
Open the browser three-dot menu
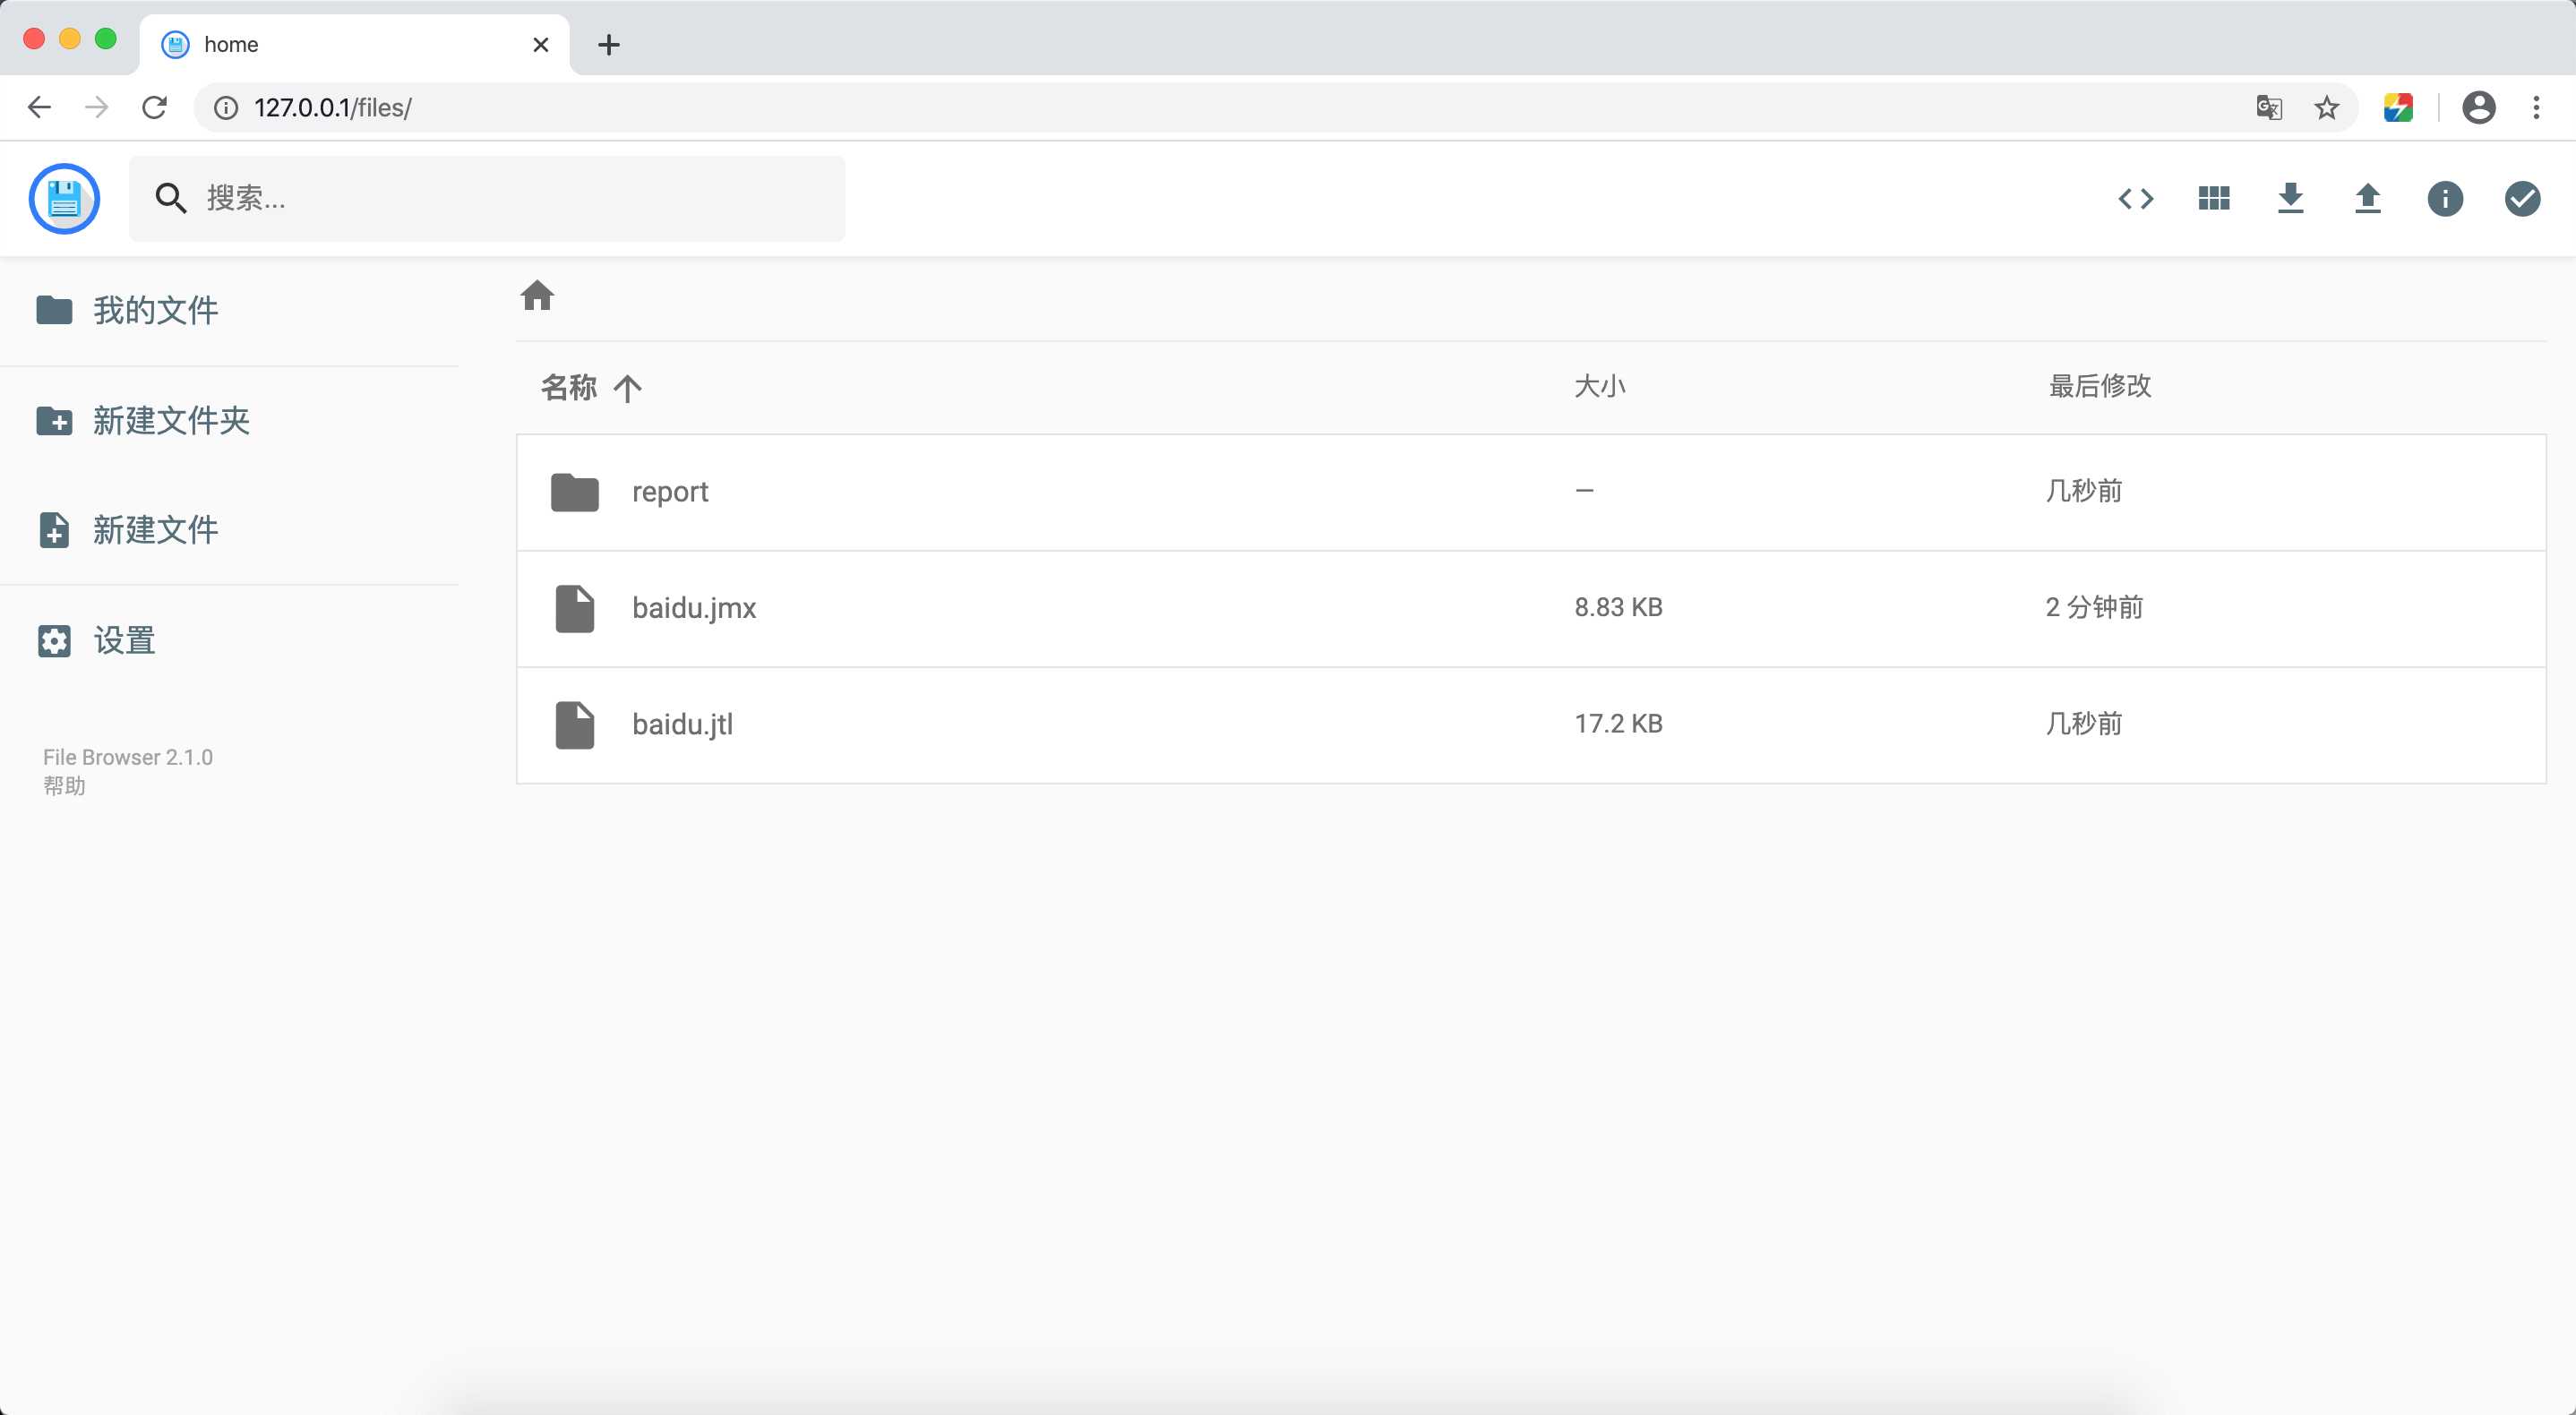pos(2537,107)
